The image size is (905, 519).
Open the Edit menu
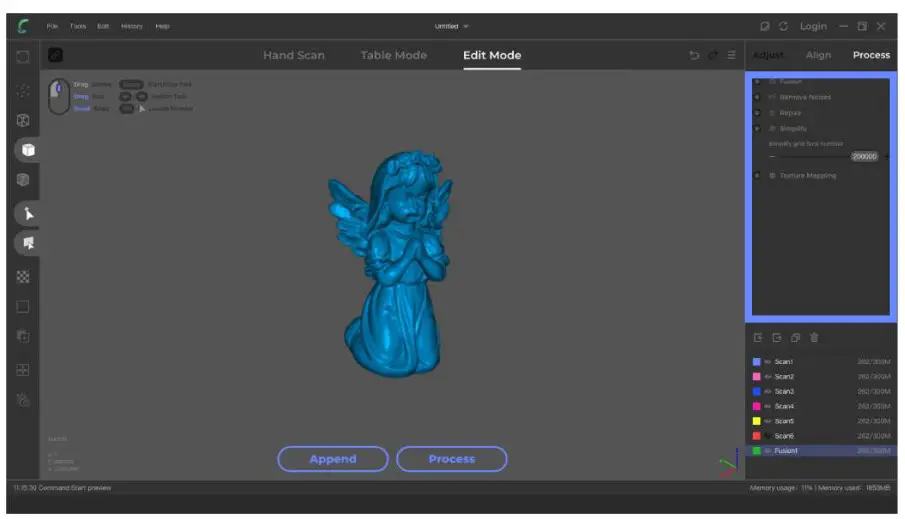tap(103, 26)
